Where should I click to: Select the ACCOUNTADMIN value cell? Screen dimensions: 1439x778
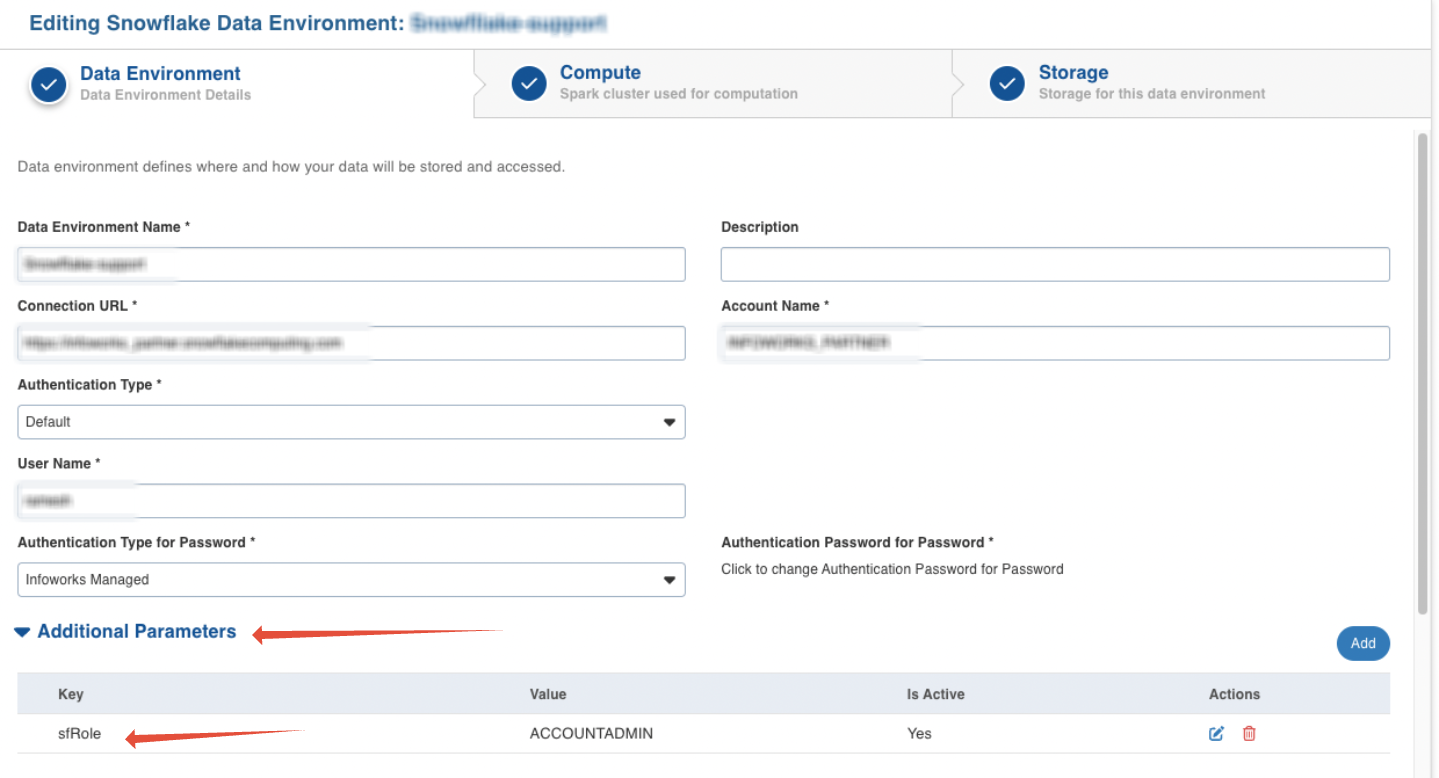[591, 733]
